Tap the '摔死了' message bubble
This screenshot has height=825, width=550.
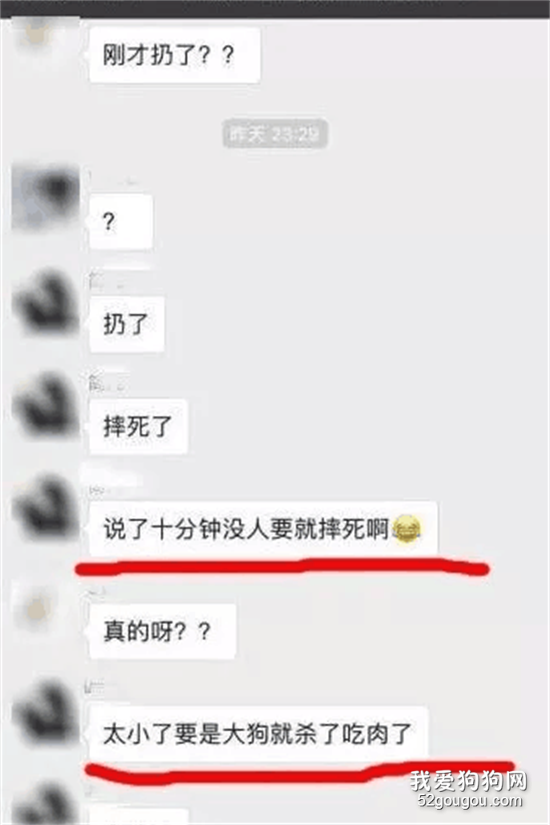[x=138, y=426]
